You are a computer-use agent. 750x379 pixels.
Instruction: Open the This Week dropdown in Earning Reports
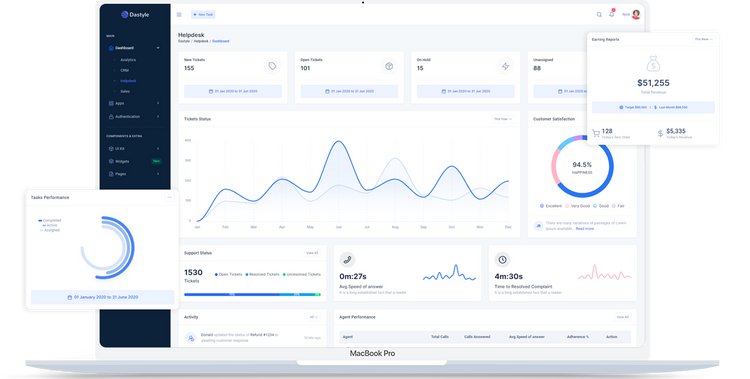[x=704, y=39]
